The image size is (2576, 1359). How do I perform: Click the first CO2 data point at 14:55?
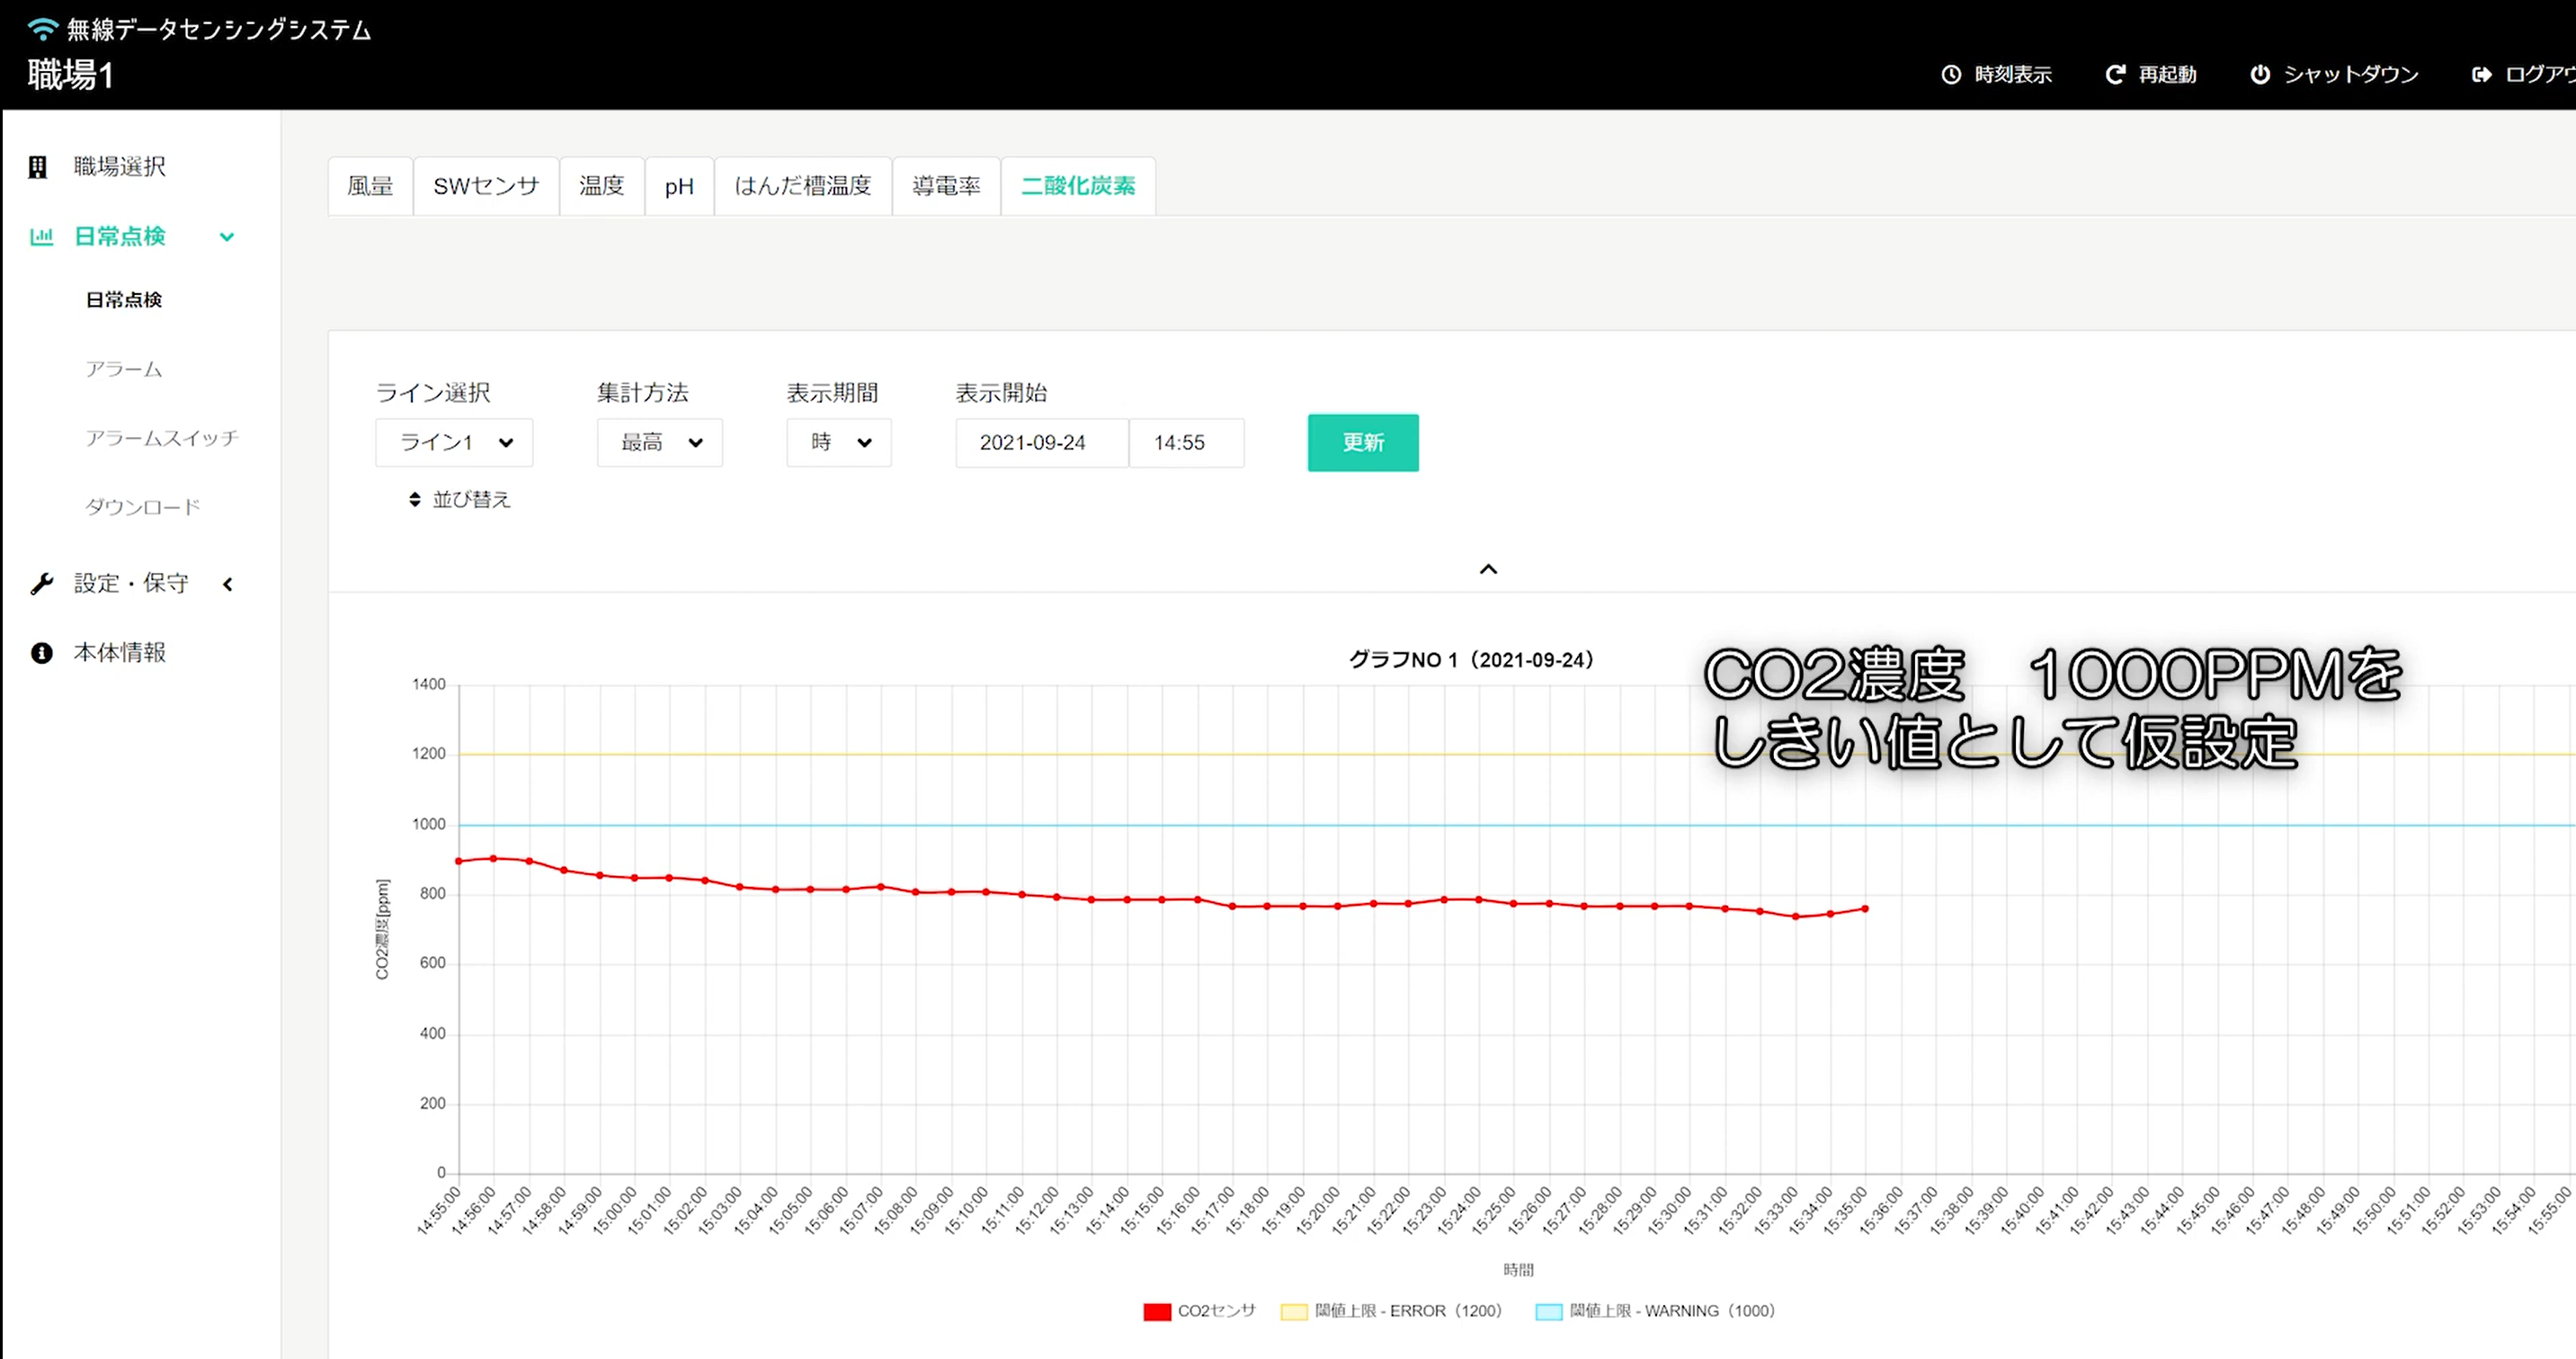(459, 861)
